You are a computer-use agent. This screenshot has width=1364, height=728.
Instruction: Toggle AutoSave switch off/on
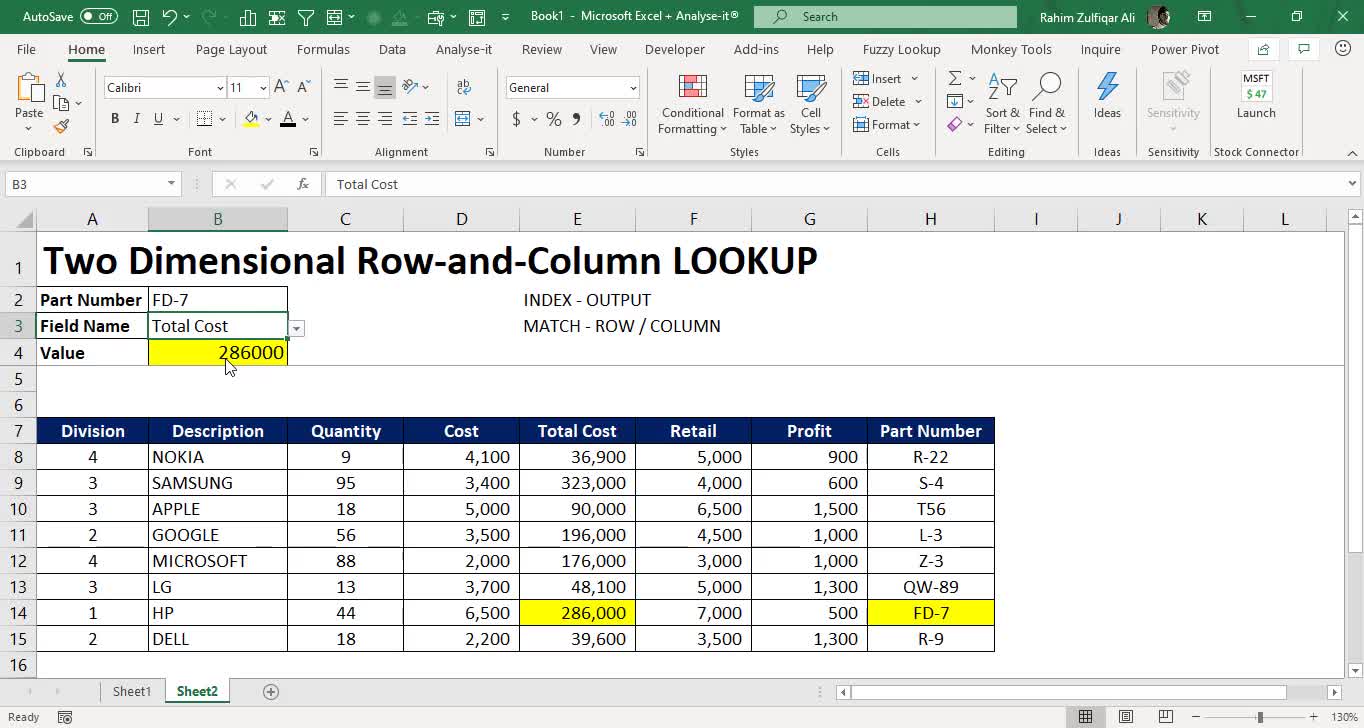pyautogui.click(x=98, y=16)
